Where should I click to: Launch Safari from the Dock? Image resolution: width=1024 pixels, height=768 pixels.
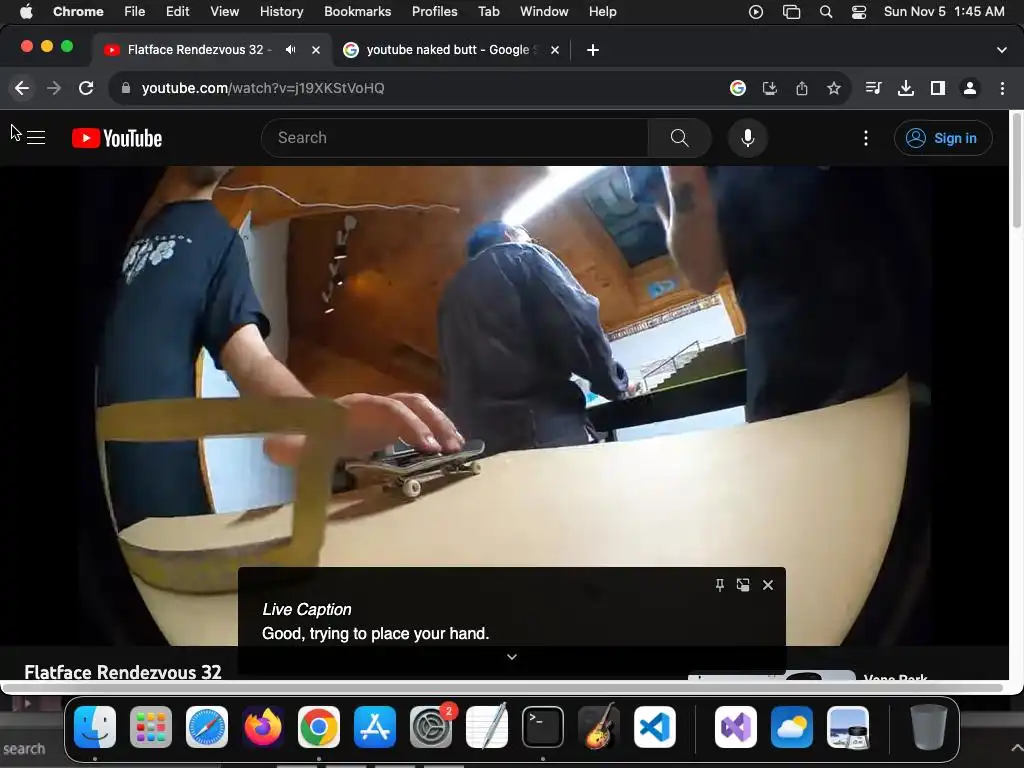pos(207,727)
